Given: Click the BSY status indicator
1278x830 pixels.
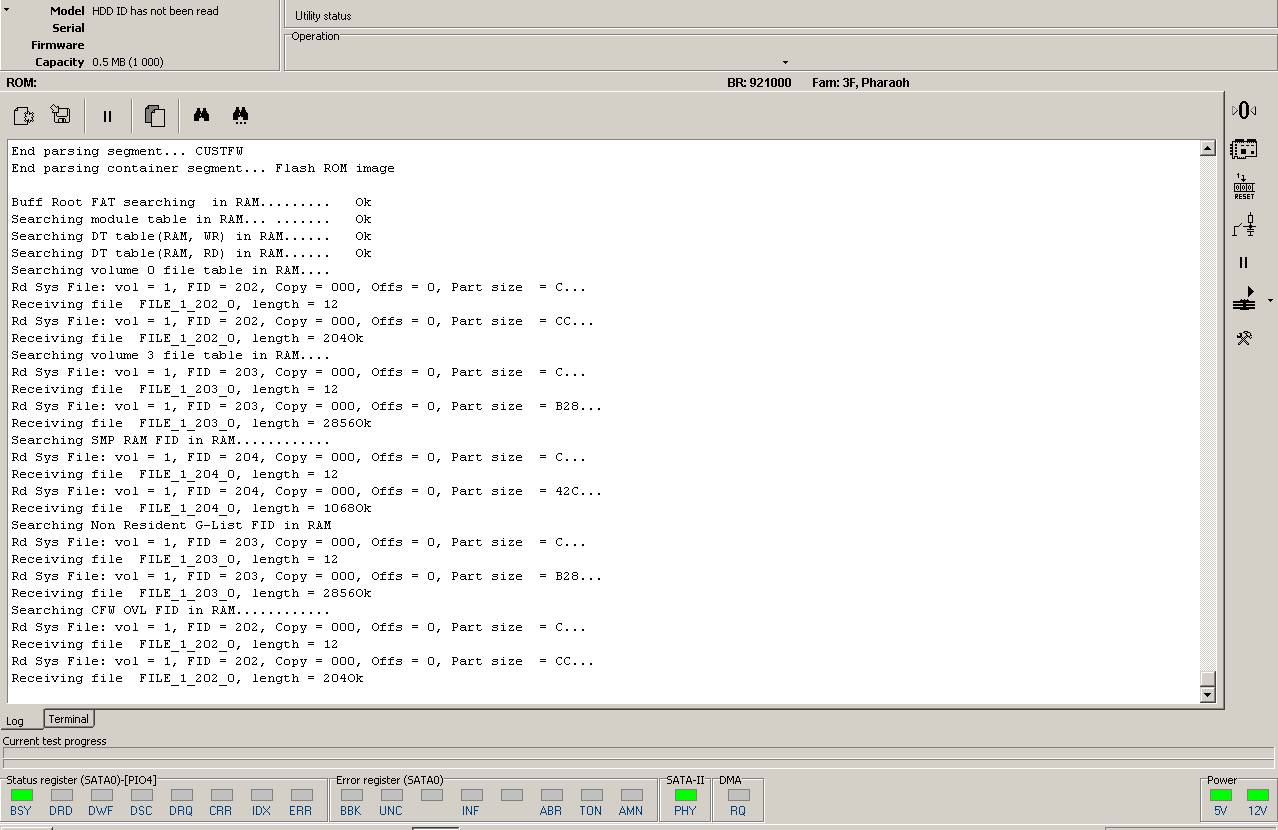Looking at the screenshot, I should point(21,795).
